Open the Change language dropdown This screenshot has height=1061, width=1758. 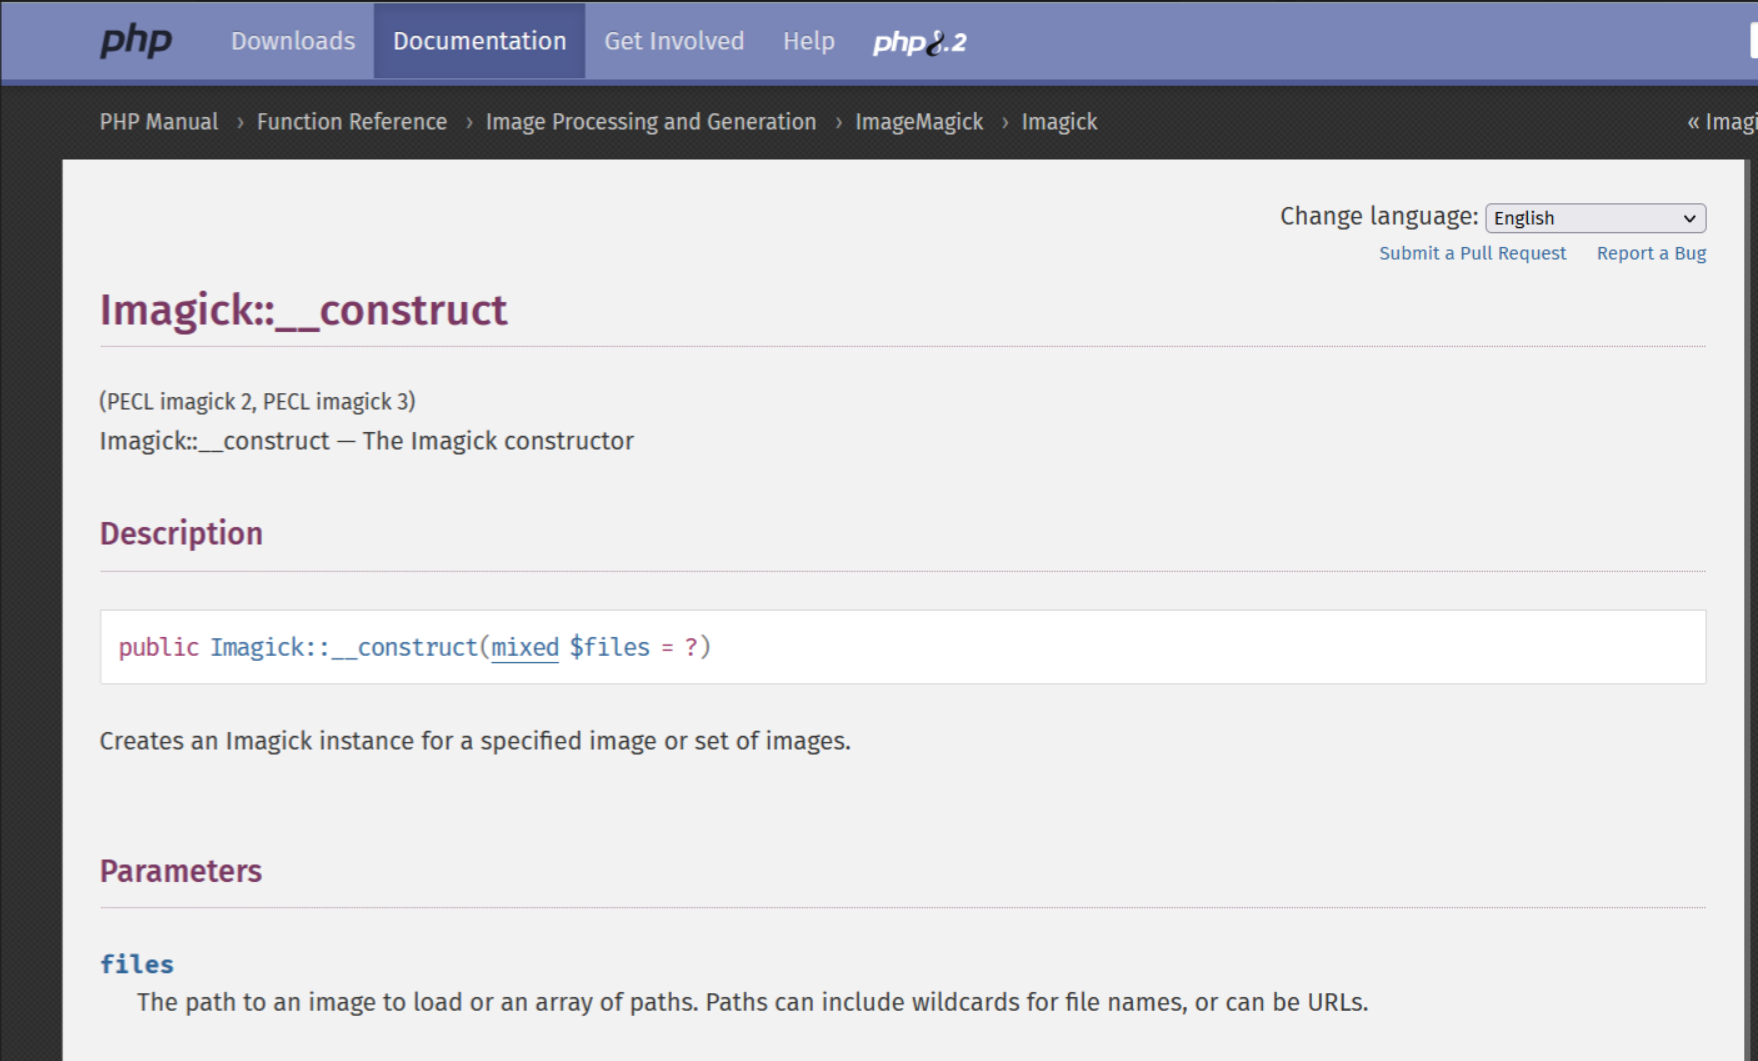[1595, 218]
